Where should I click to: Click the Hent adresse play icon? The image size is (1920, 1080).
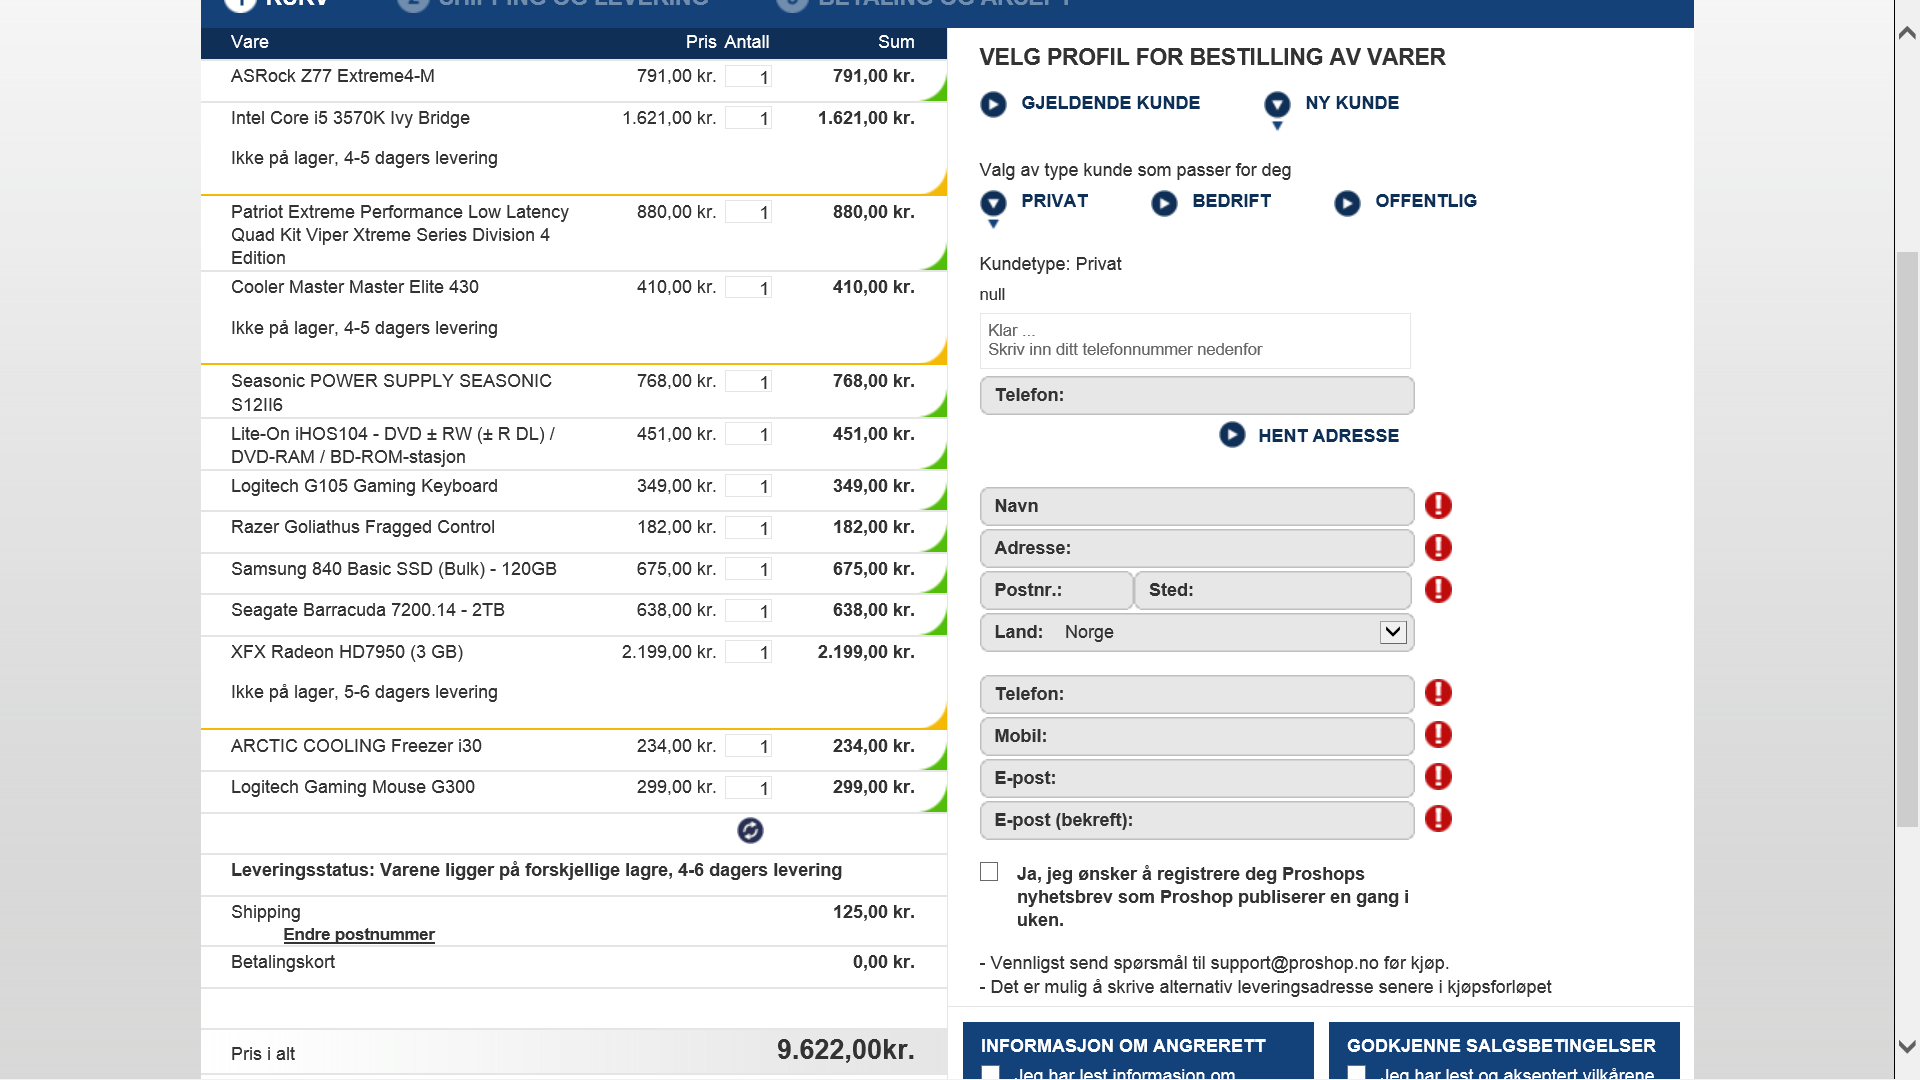[1232, 434]
